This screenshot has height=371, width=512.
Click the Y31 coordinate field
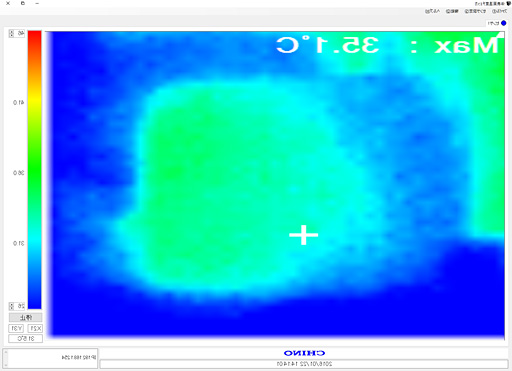pos(16,329)
